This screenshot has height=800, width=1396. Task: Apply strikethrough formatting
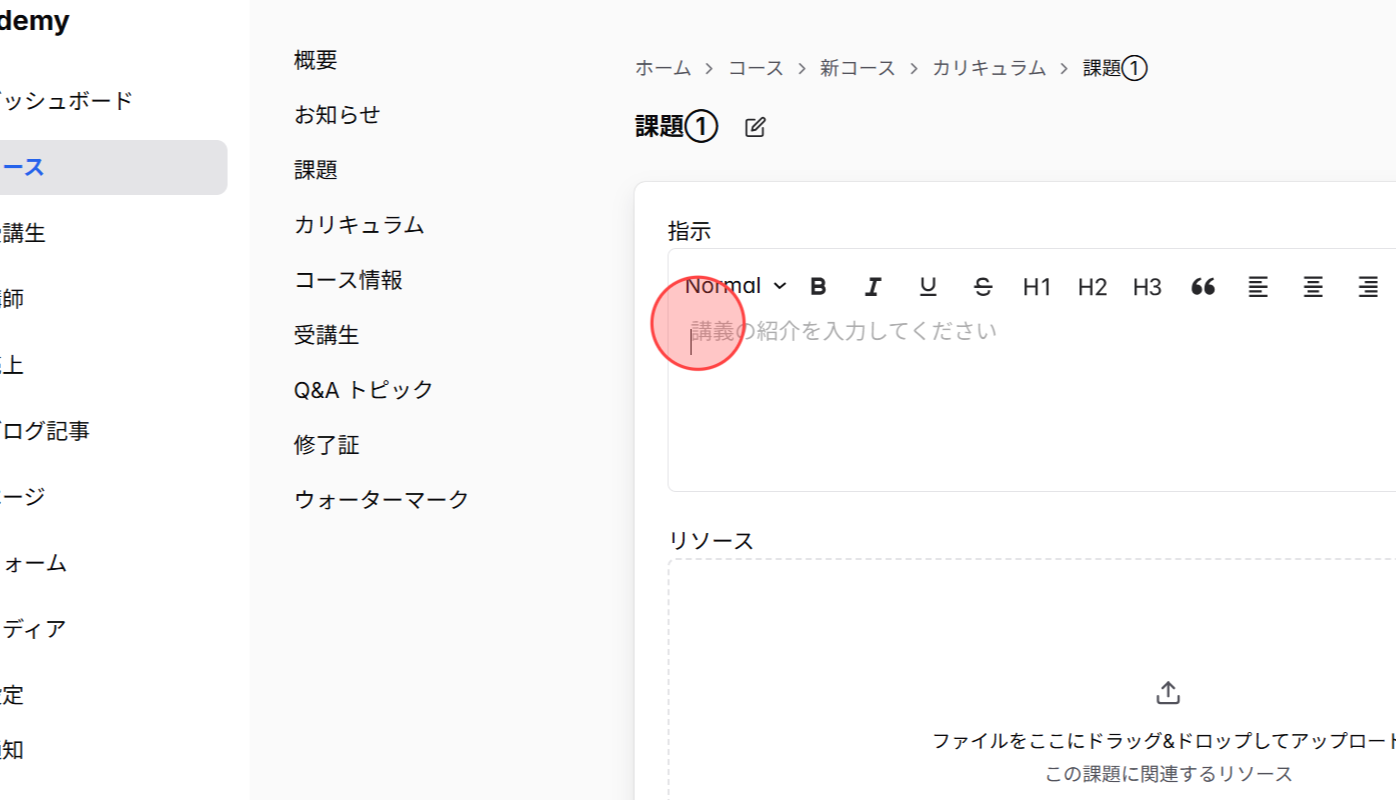[983, 287]
